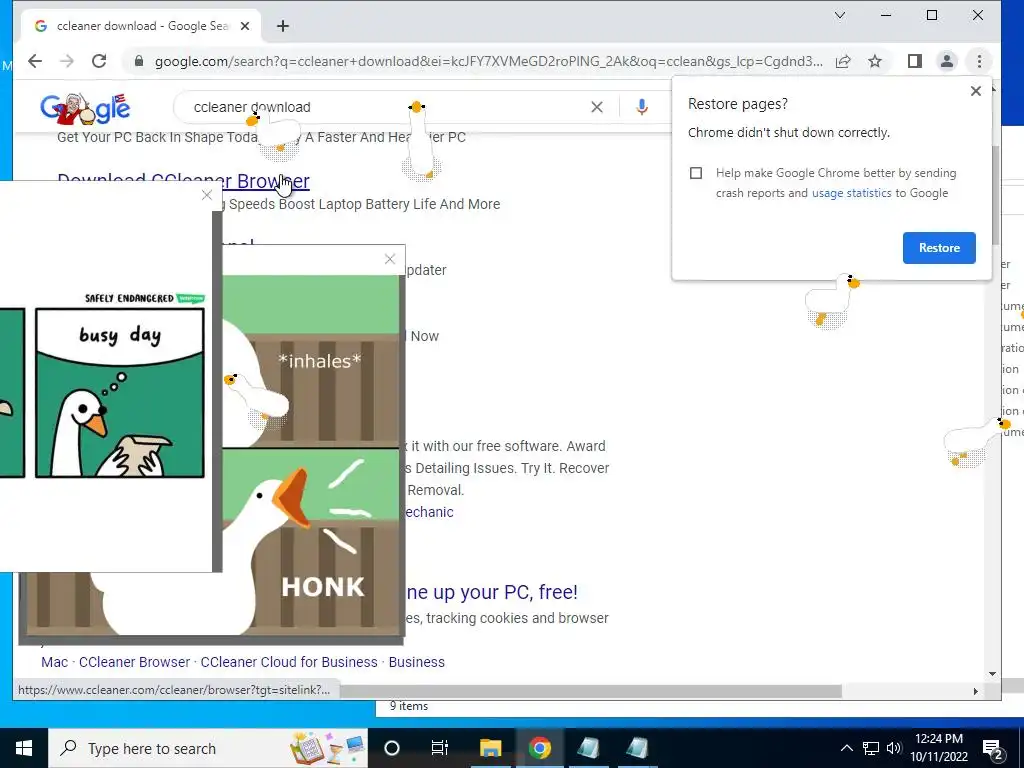The width and height of the screenshot is (1024, 768).
Task: Click the goose walking below the Restore popup
Action: [x=831, y=300]
